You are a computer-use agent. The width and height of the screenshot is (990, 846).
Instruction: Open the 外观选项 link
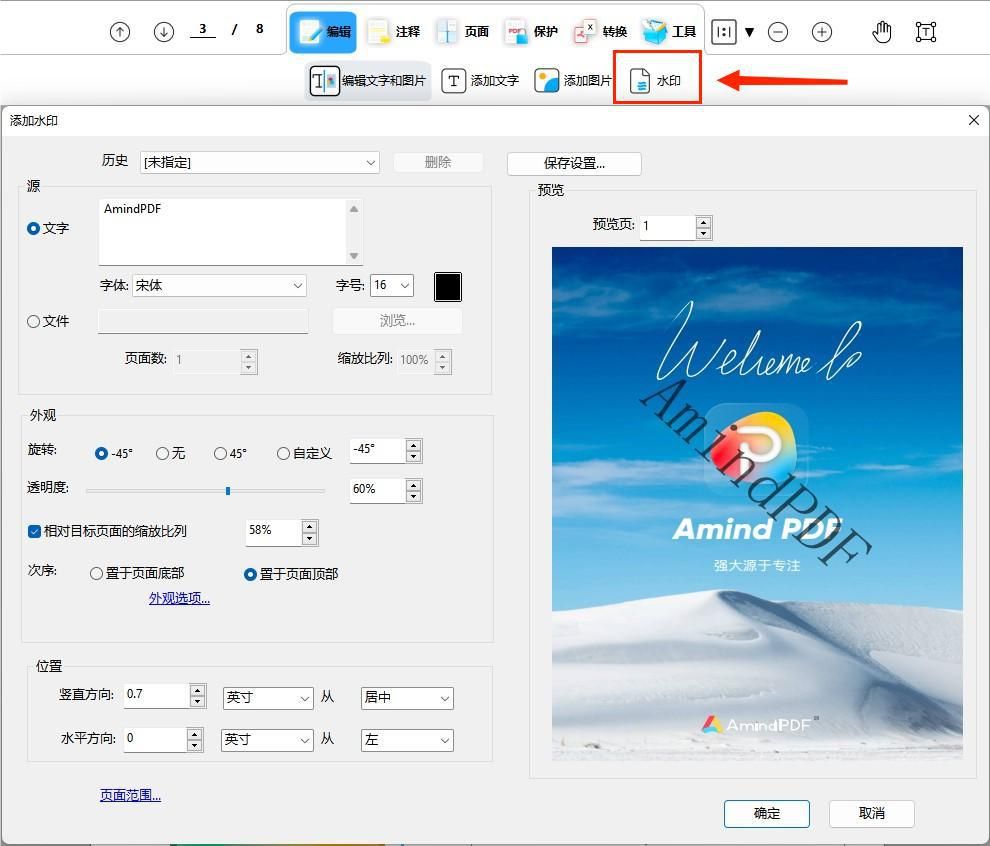coord(179,598)
